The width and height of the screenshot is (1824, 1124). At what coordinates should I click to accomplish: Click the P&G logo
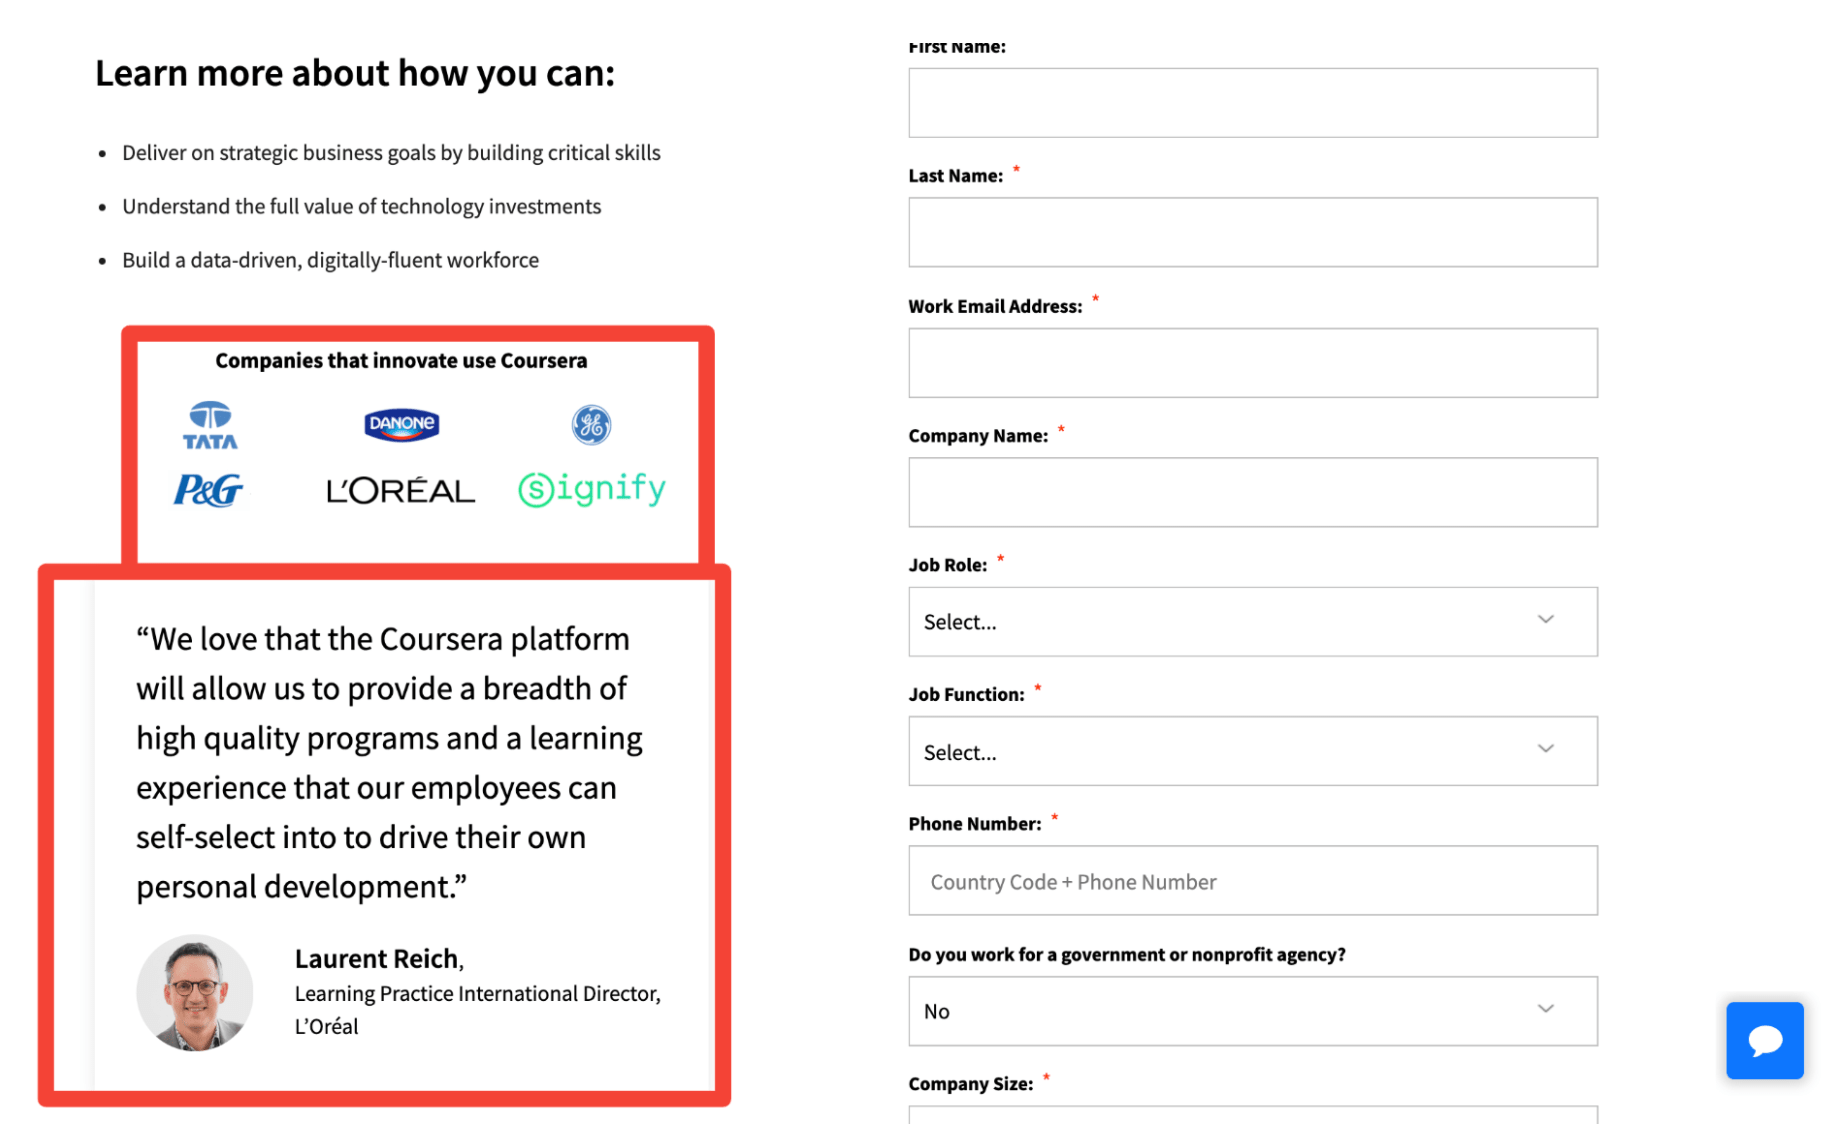pyautogui.click(x=208, y=490)
